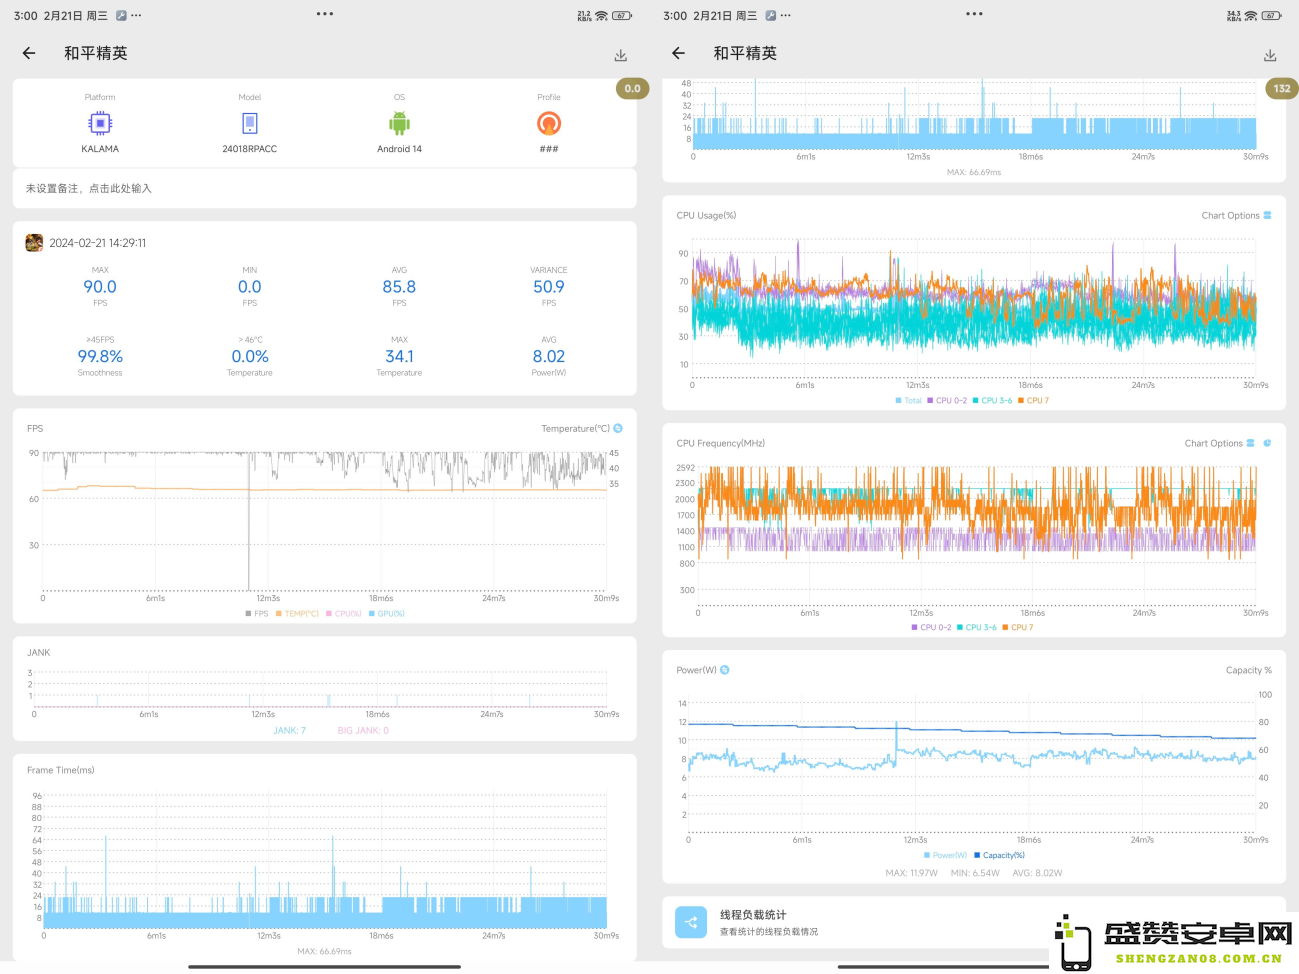Toggle CPU(%) series in FPS chart legend
Image resolution: width=1299 pixels, height=974 pixels.
[x=344, y=614]
